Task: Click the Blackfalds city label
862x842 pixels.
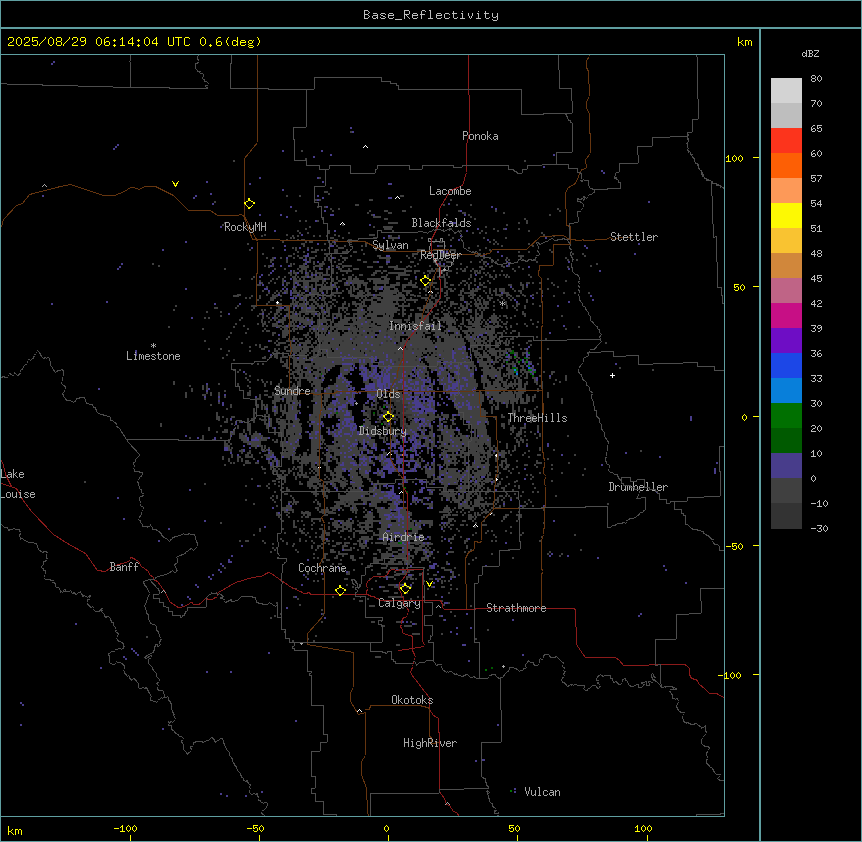Action: (x=441, y=223)
